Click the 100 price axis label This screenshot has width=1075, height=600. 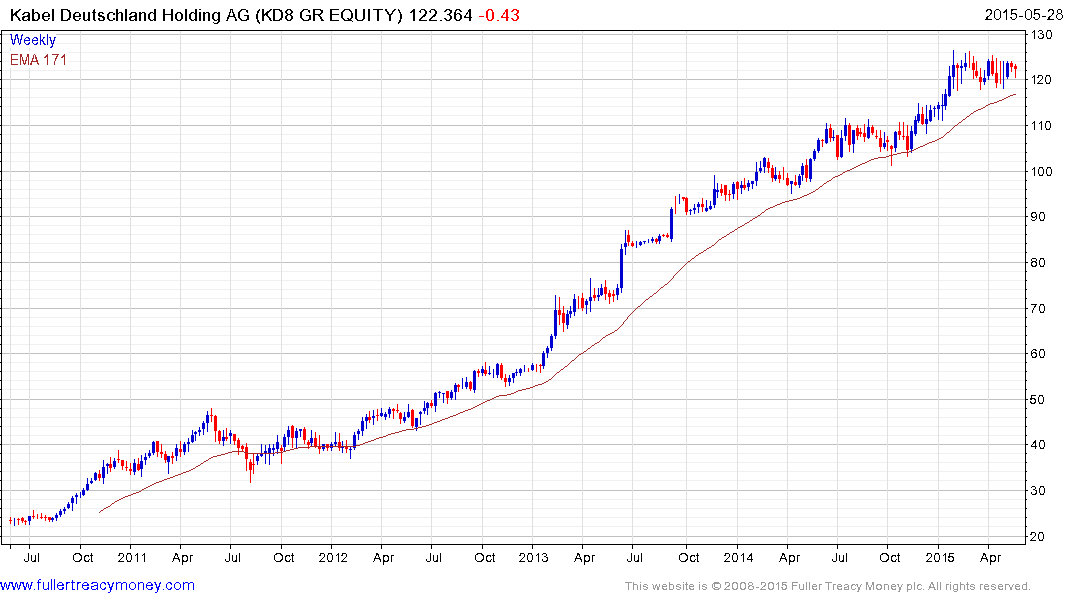tap(1041, 171)
